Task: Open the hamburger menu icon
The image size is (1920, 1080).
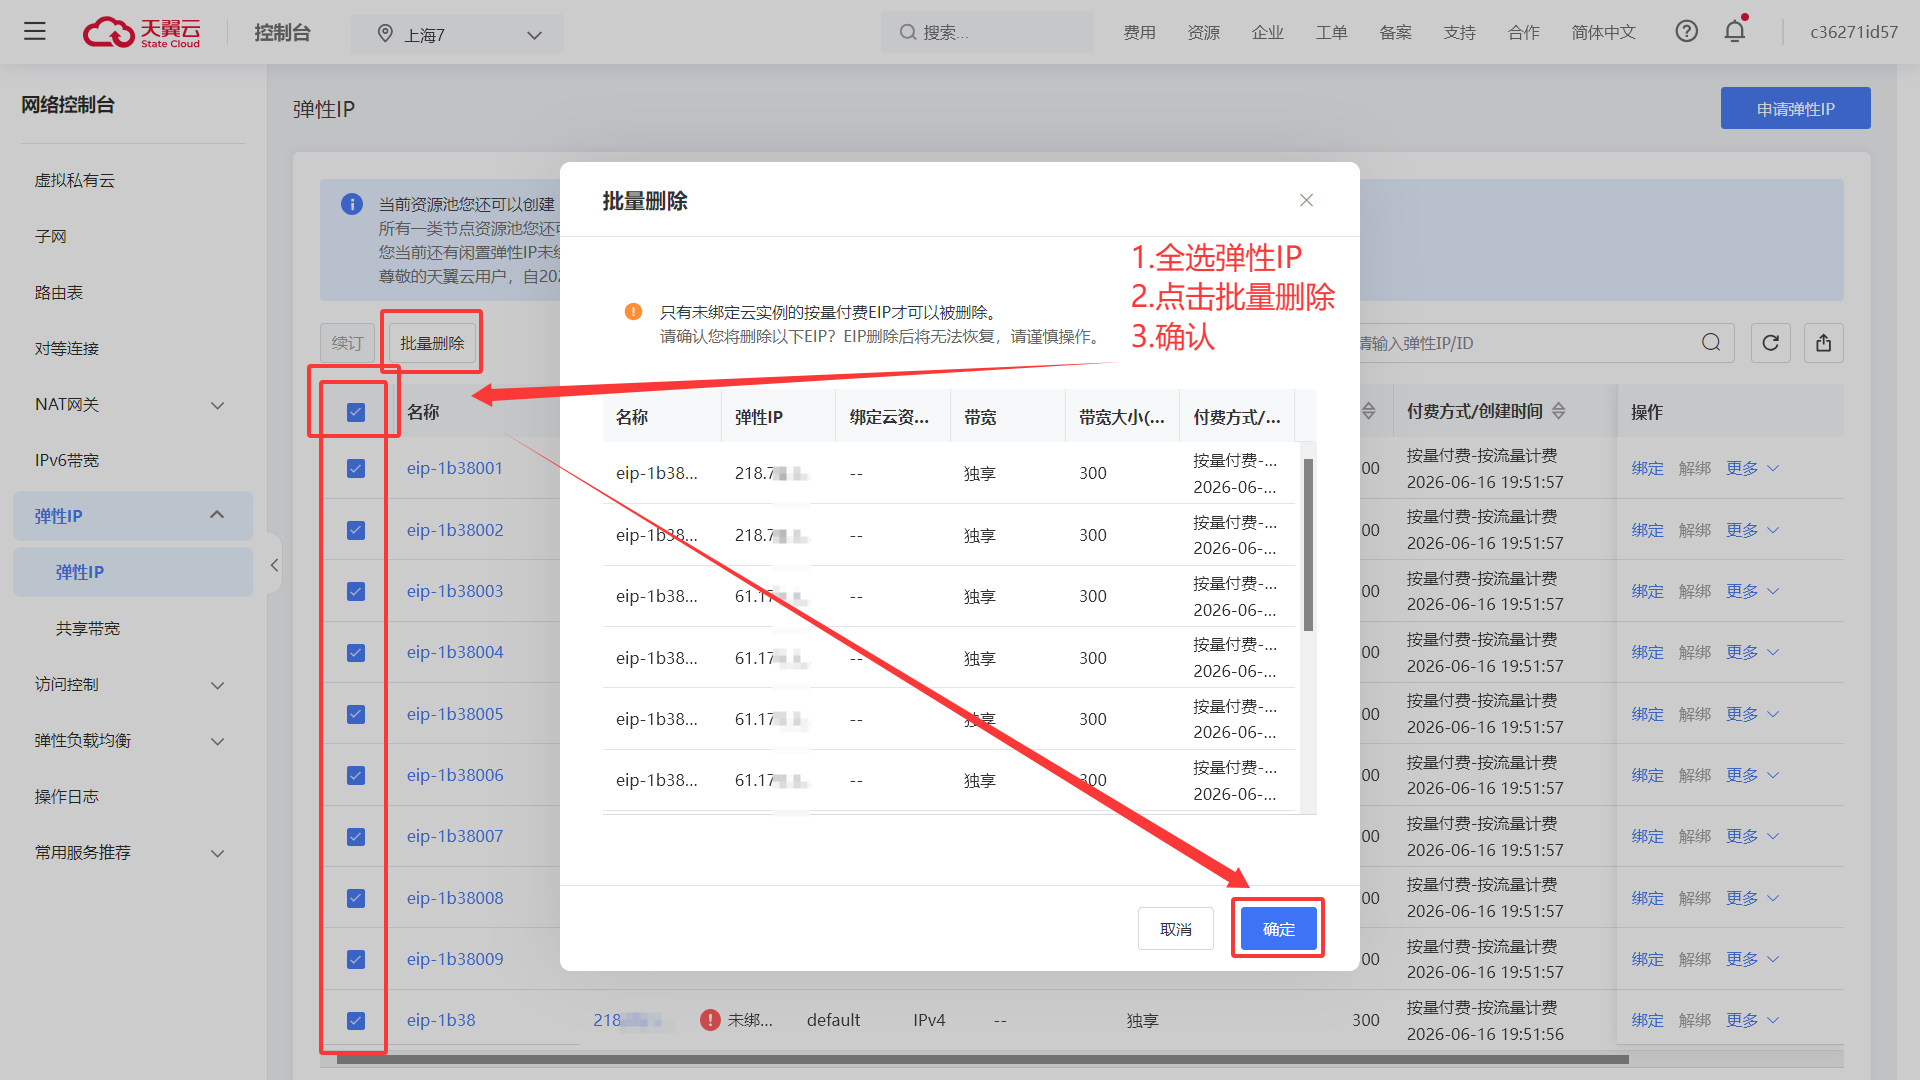Action: [35, 32]
